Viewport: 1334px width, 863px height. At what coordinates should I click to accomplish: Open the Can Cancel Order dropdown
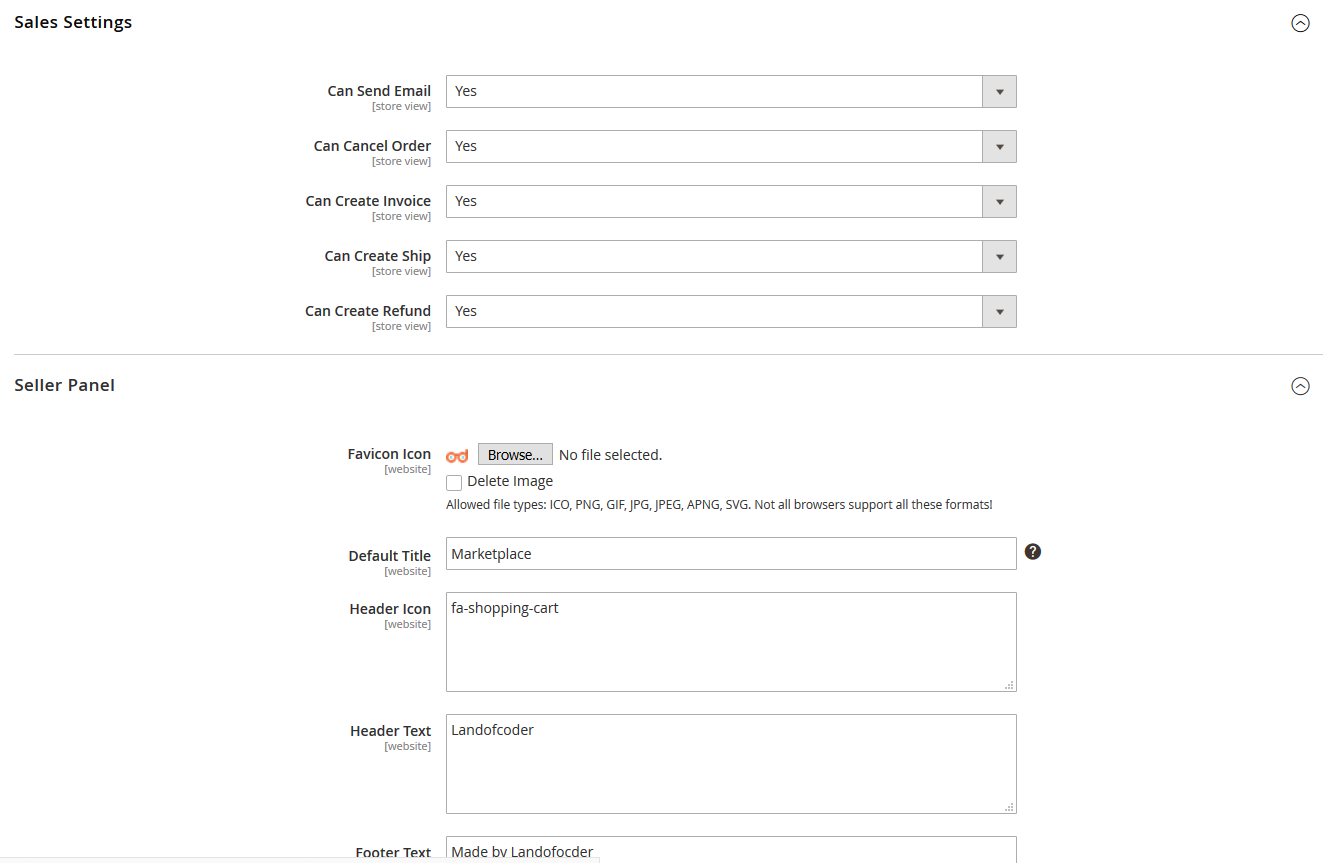pyautogui.click(x=730, y=146)
